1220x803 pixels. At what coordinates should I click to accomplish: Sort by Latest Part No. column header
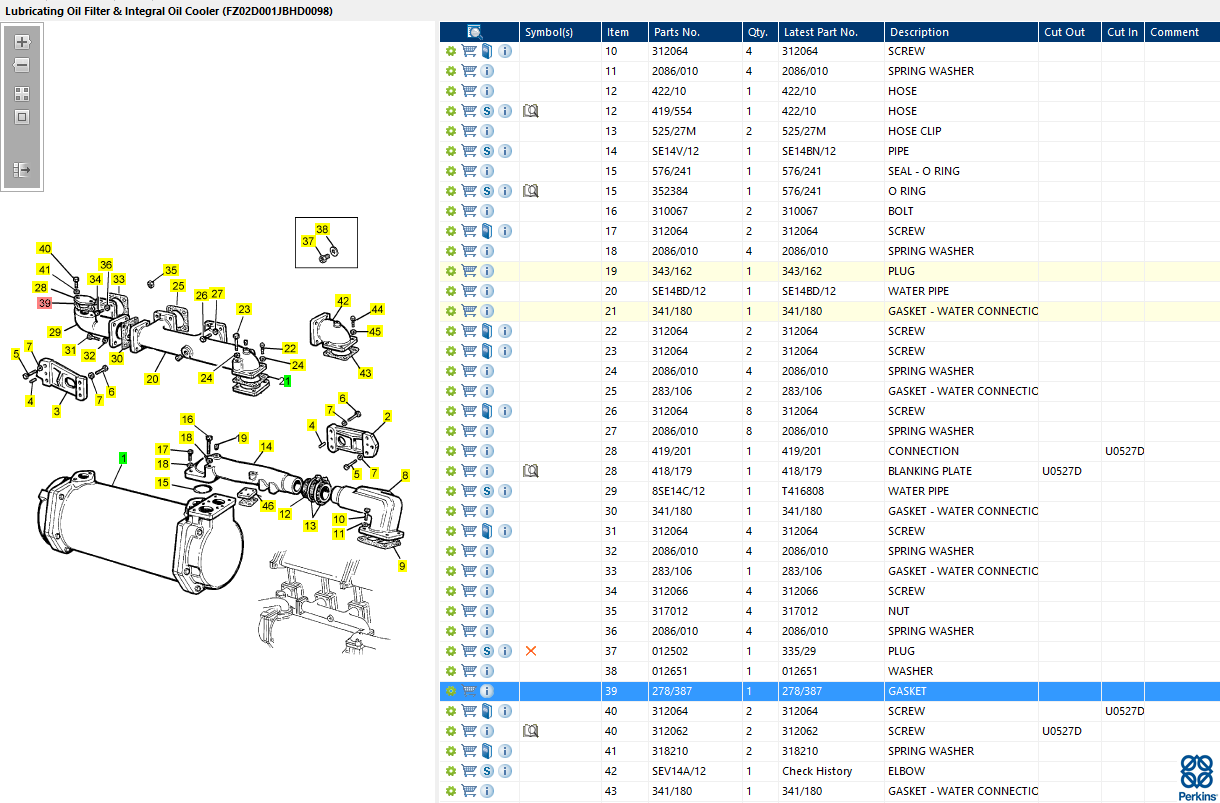point(830,32)
